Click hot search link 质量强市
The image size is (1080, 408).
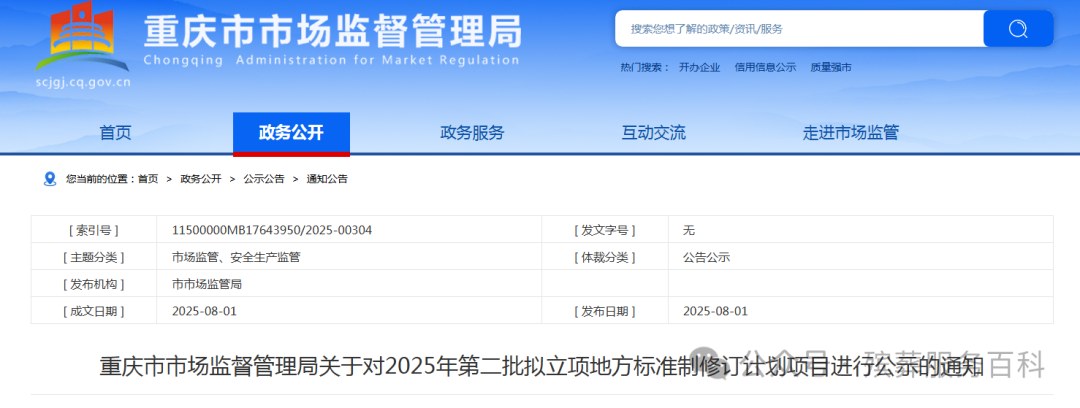(831, 68)
